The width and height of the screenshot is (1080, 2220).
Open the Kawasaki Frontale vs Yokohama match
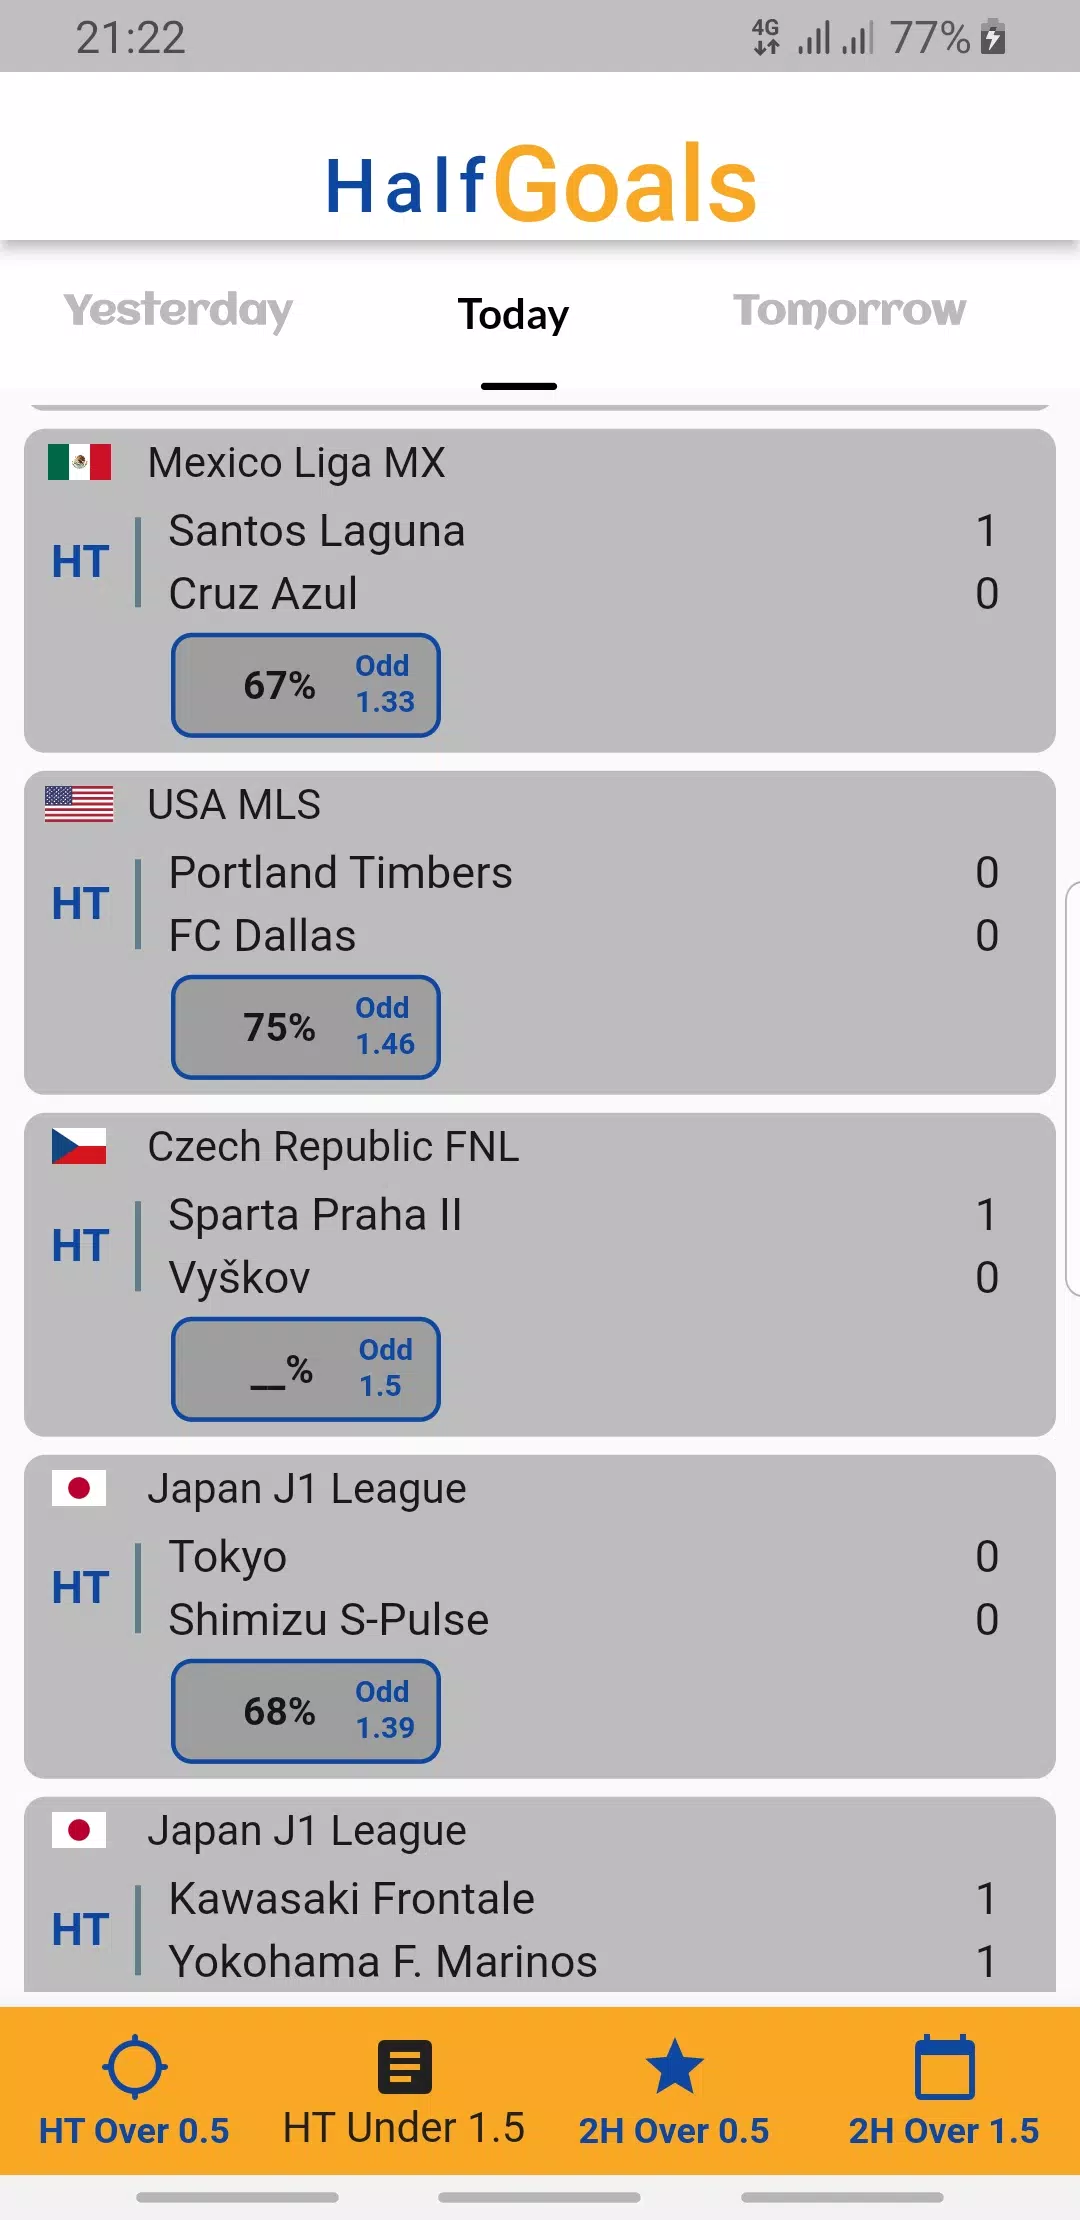[x=540, y=1930]
